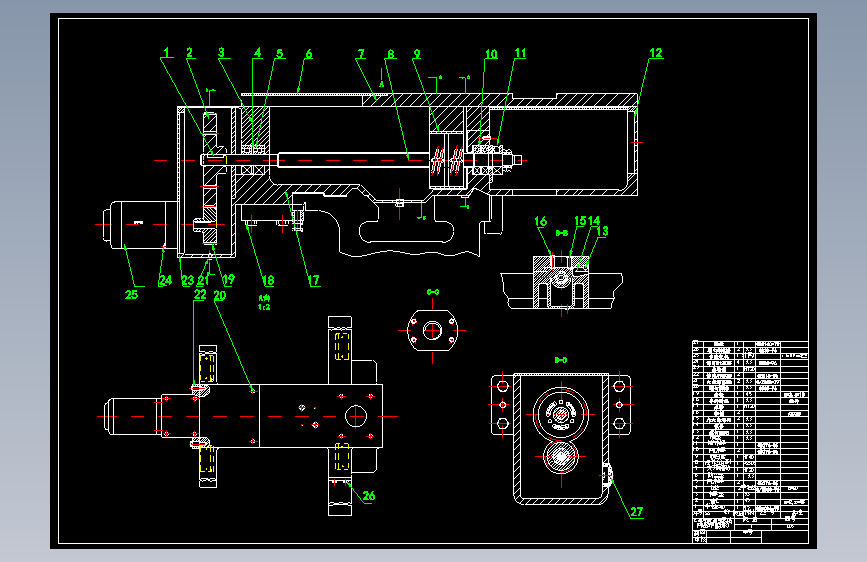This screenshot has width=867, height=562.
Task: Click part callout number 6
Action: tap(309, 54)
